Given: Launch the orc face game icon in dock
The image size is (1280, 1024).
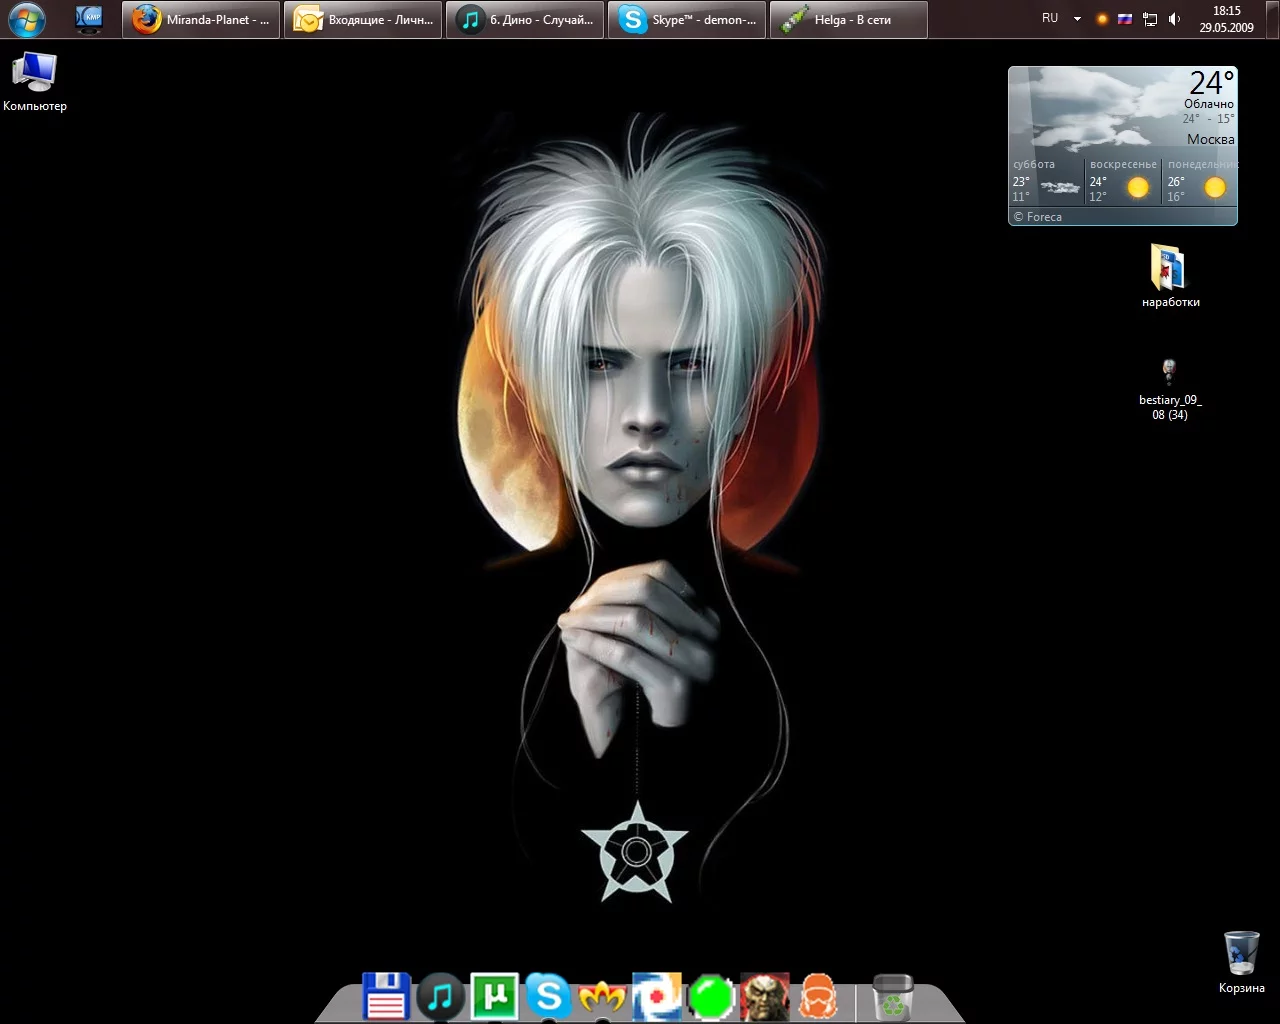Looking at the screenshot, I should point(765,996).
